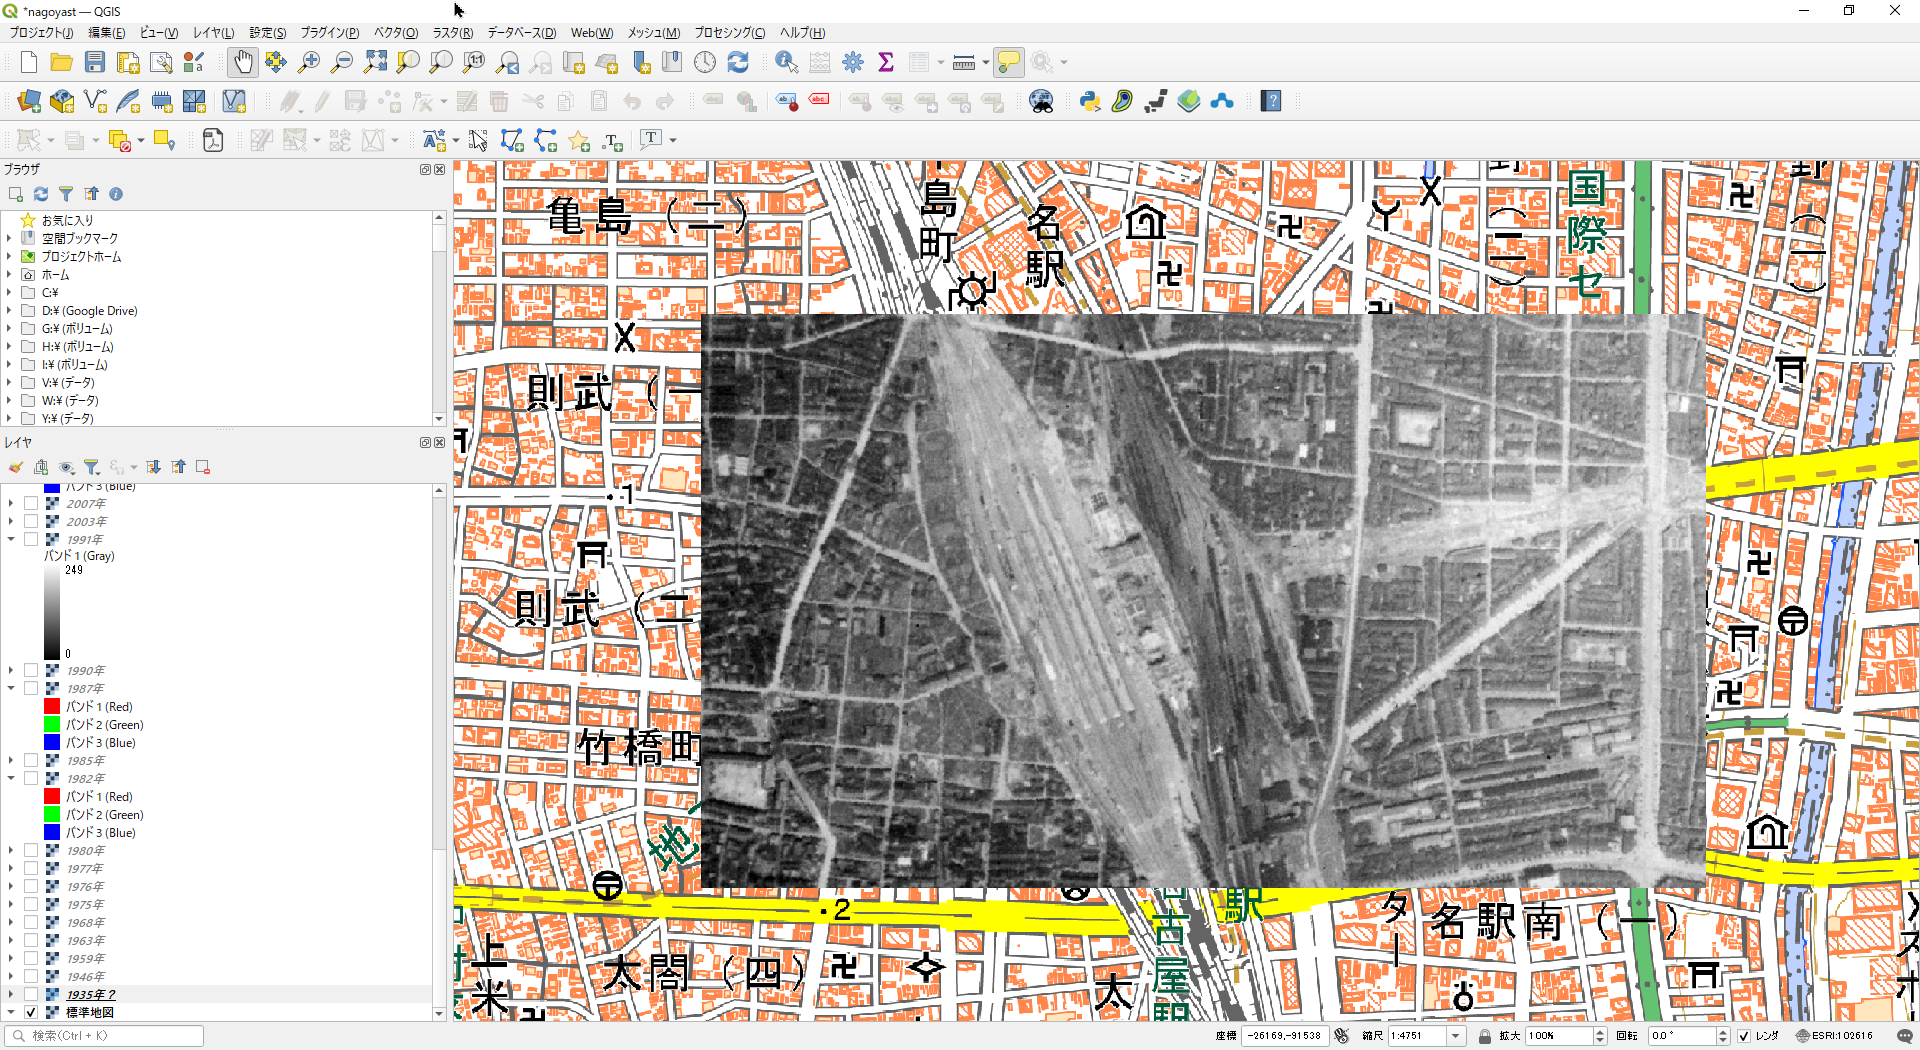
Task: Activate the Zoom In tool
Action: pyautogui.click(x=309, y=62)
